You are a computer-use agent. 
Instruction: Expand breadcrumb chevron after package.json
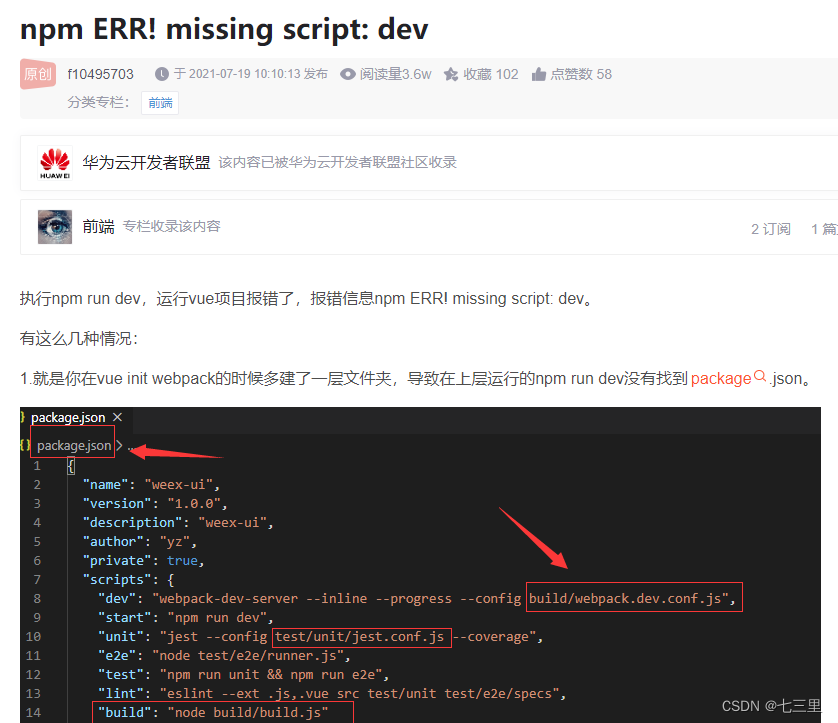[119, 445]
